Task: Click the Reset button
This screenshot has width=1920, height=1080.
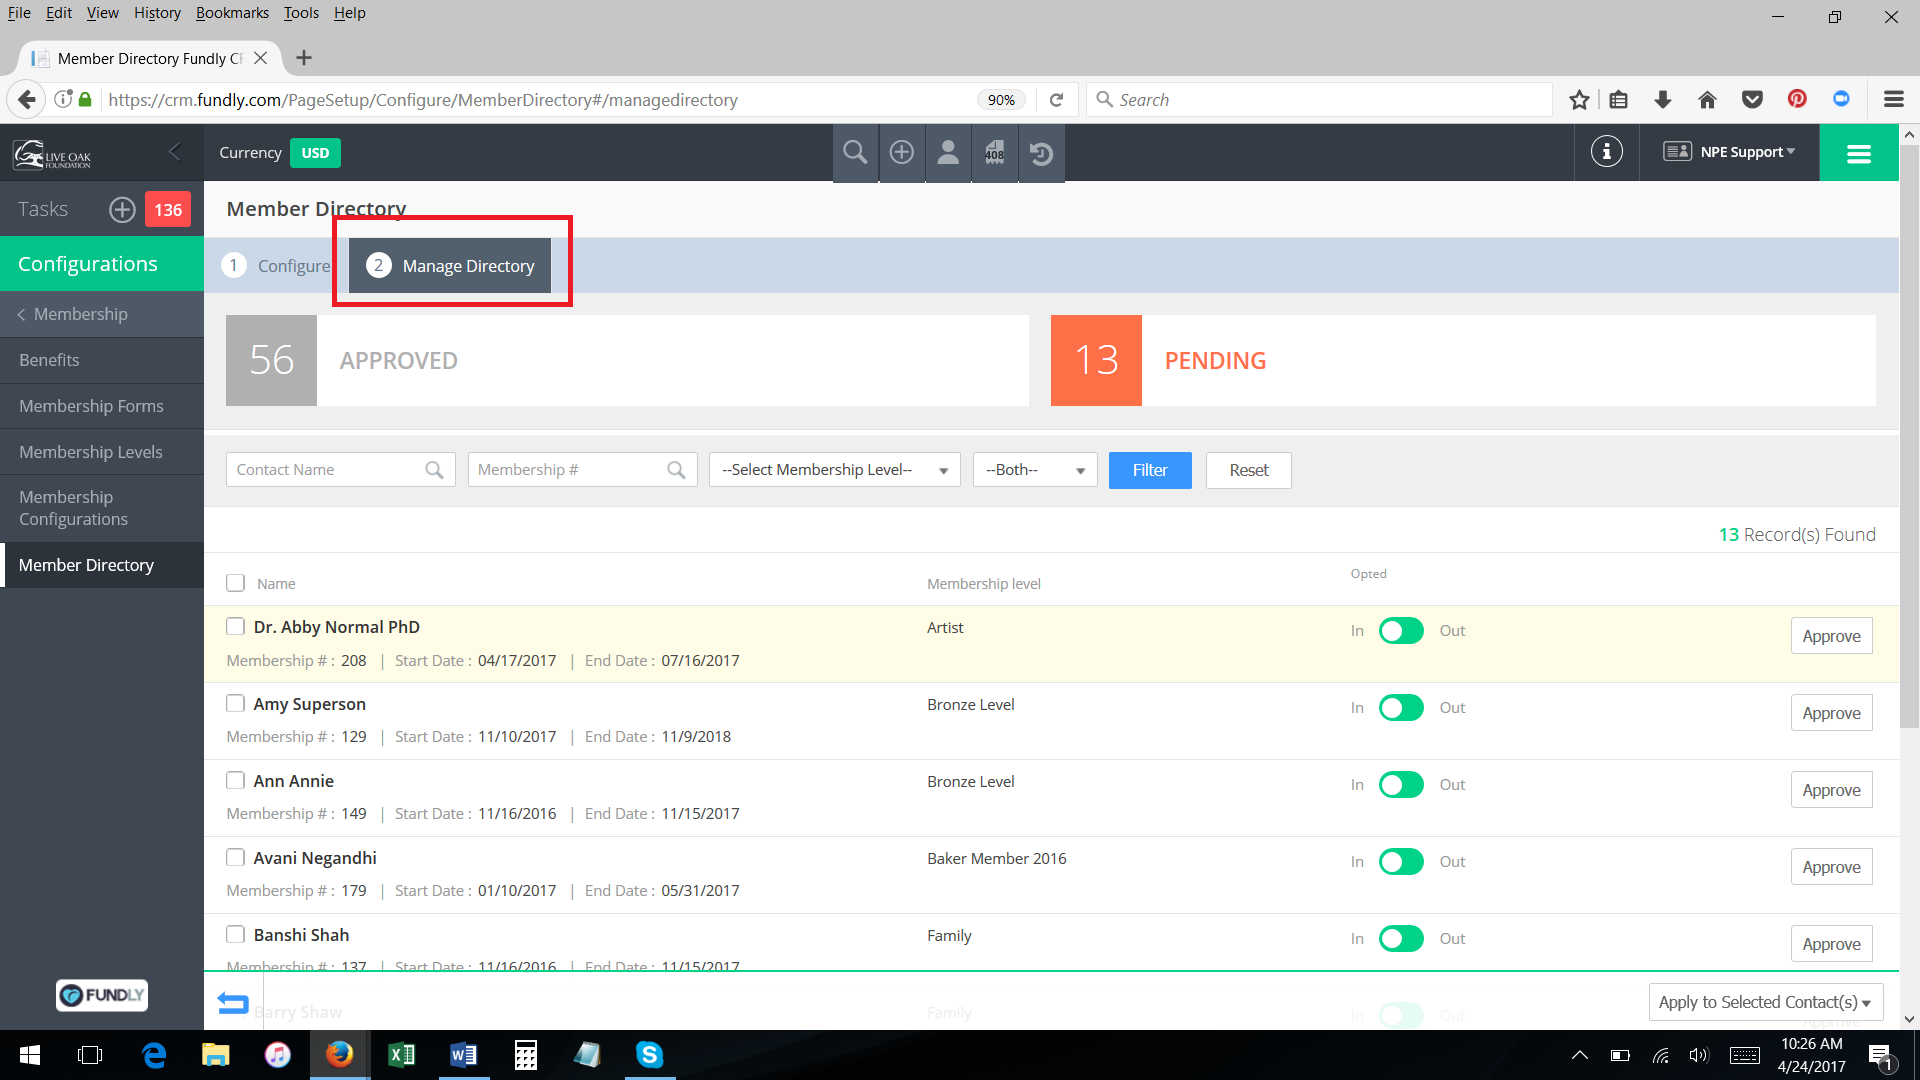Action: pos(1248,470)
